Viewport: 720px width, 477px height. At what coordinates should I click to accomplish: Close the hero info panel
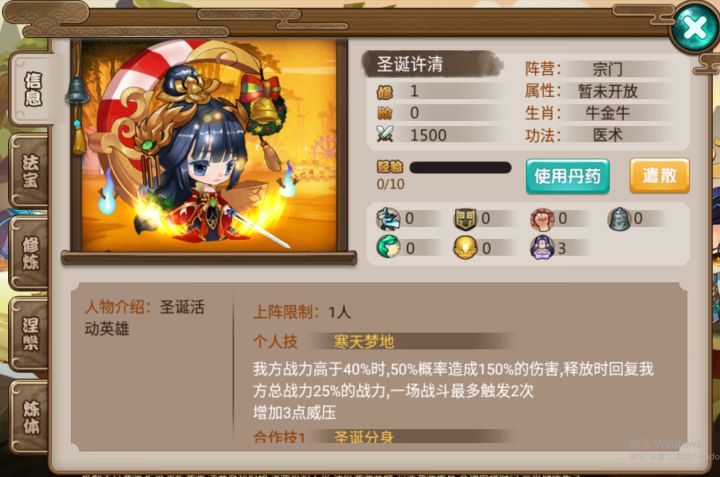point(695,28)
